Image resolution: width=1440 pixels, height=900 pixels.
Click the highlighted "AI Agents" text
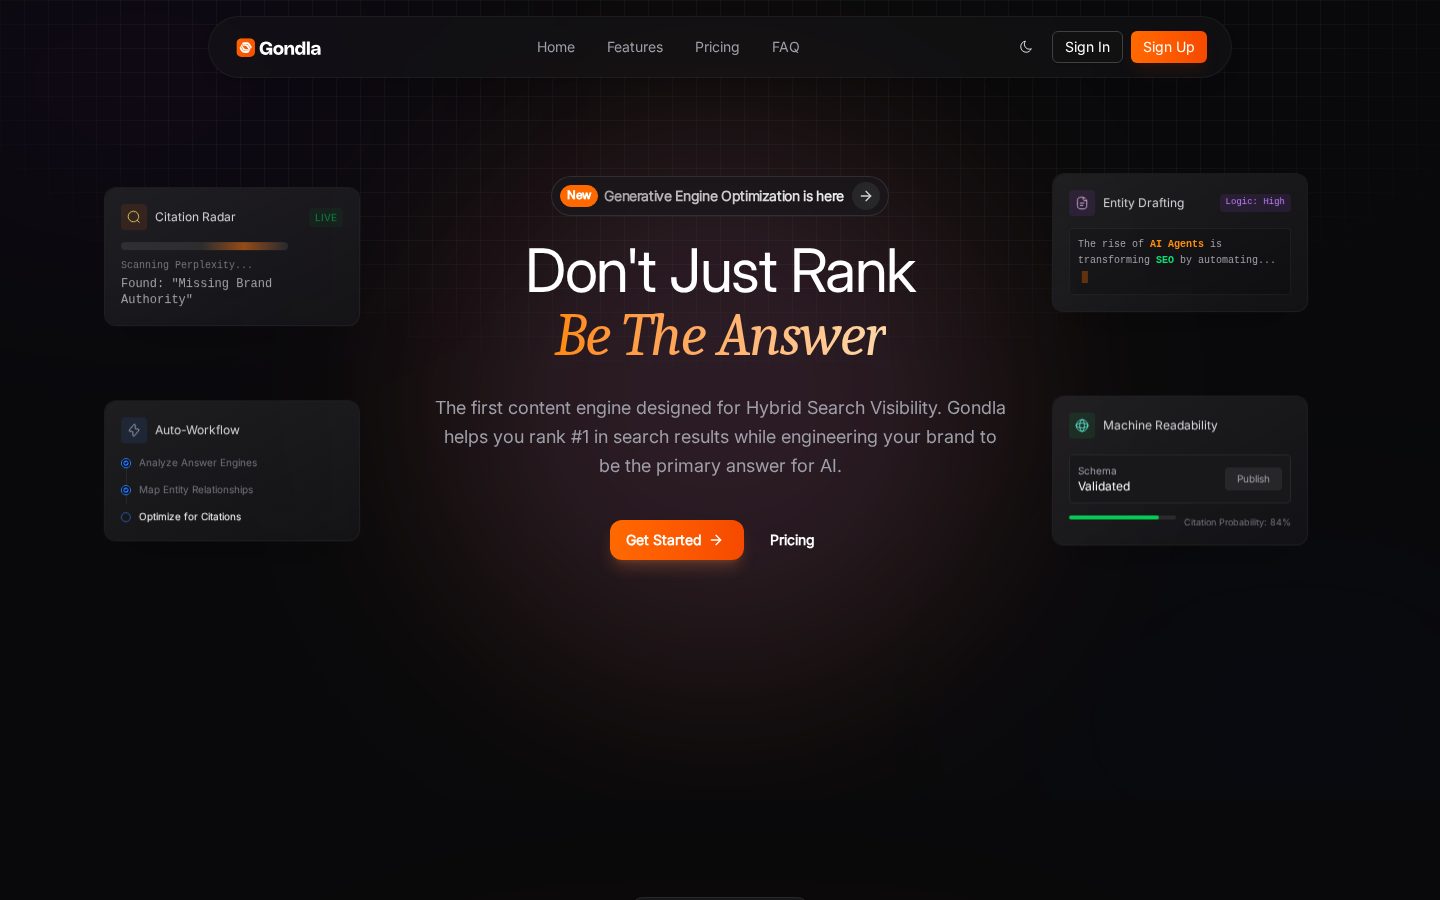coord(1177,244)
